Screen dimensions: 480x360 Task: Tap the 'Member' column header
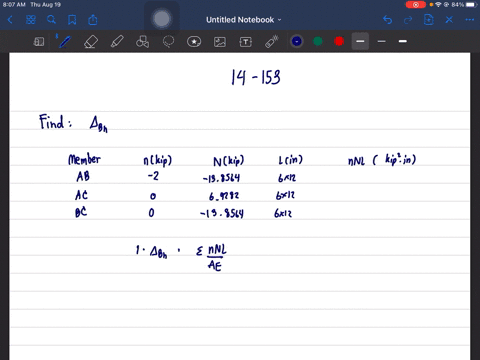[84, 159]
